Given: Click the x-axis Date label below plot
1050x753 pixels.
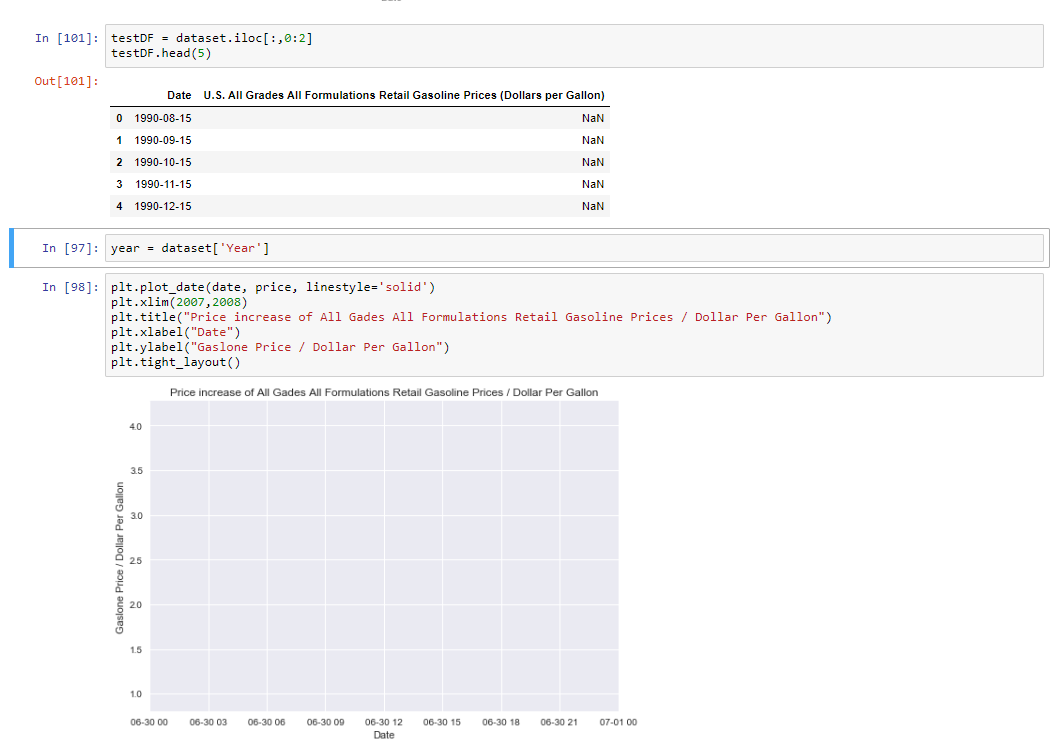Looking at the screenshot, I should coord(384,735).
